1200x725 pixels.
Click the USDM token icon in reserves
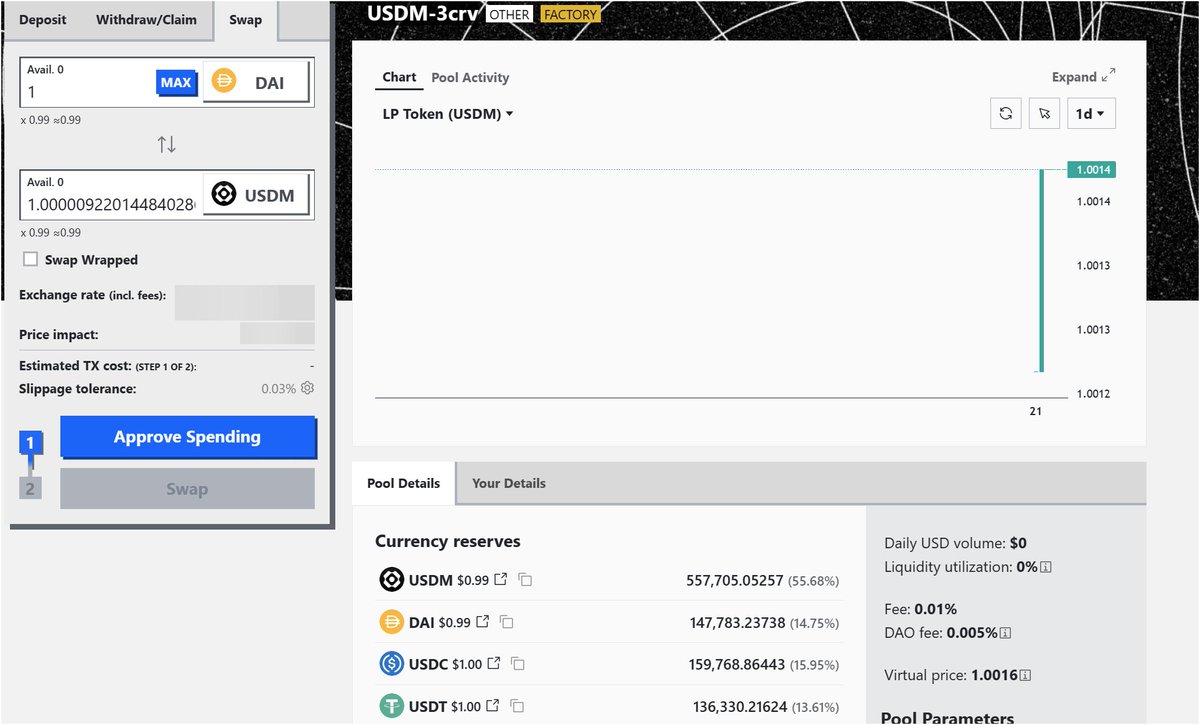coord(391,580)
